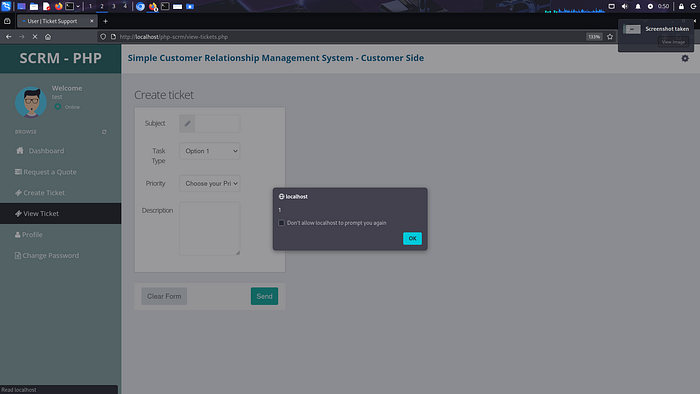Expand the Priority dropdown

[x=210, y=183]
